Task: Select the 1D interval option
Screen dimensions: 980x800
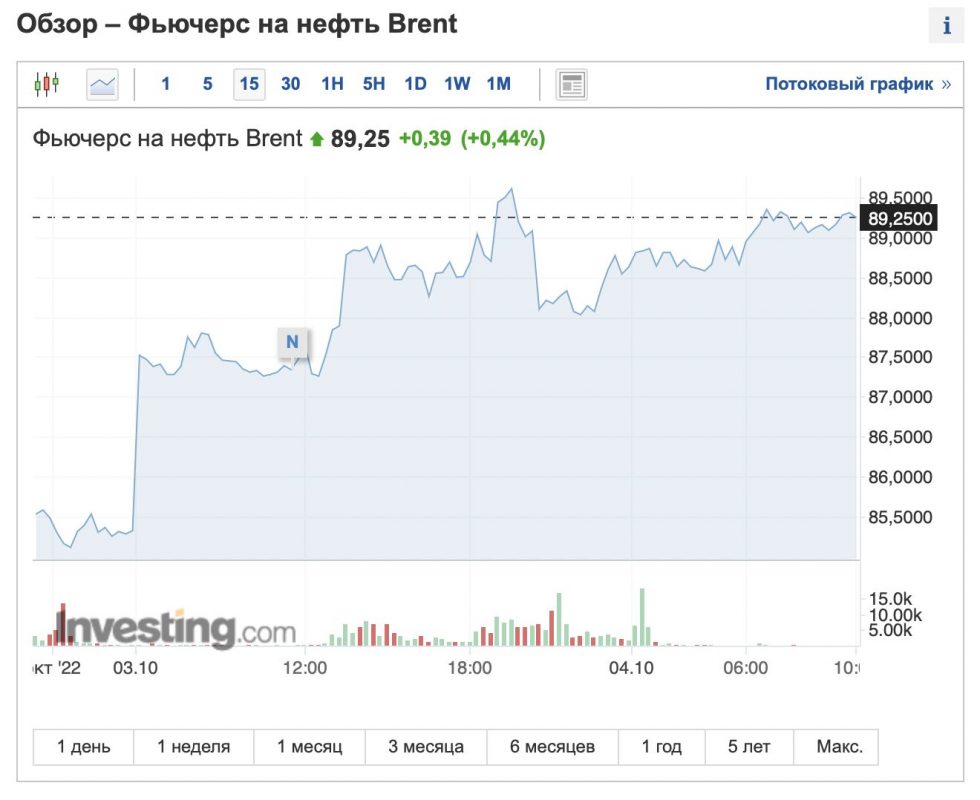Action: [x=415, y=84]
